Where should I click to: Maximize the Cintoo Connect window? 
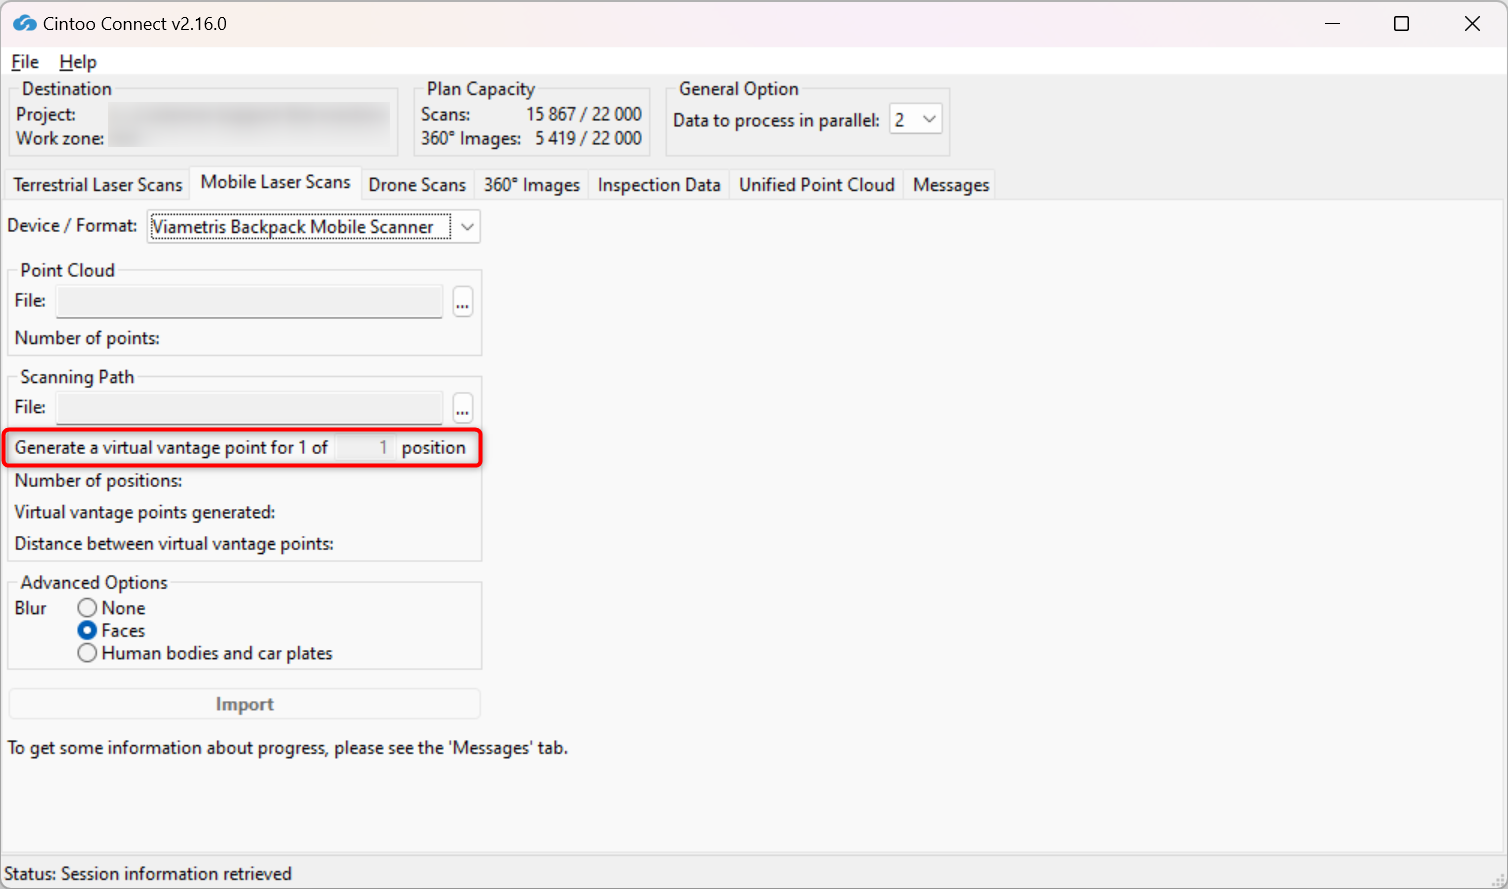pyautogui.click(x=1402, y=24)
